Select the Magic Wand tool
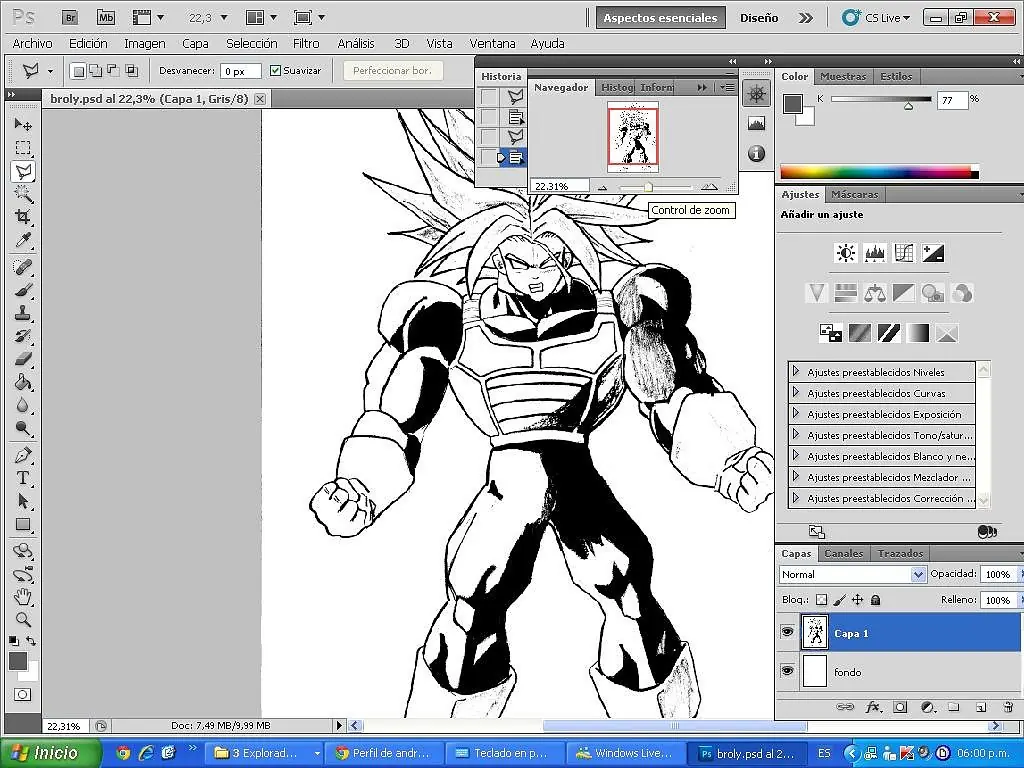The image size is (1024, 768). (23, 195)
